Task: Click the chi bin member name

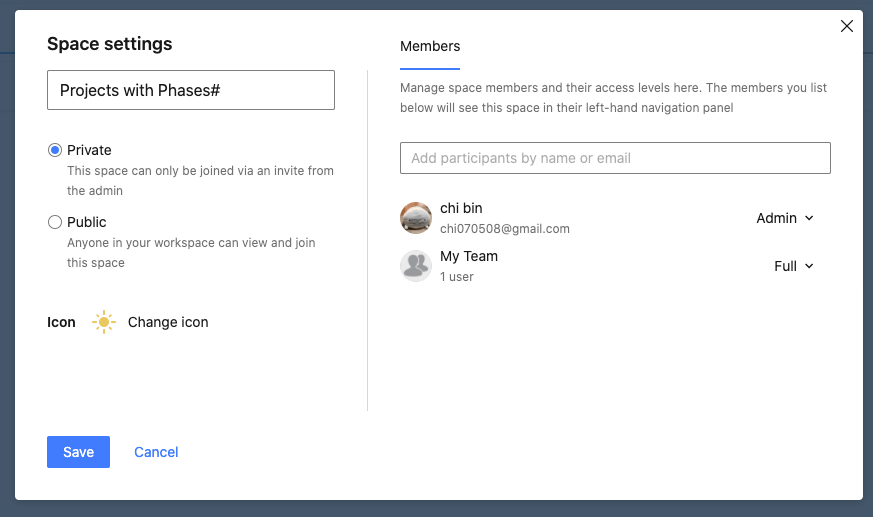Action: tap(461, 208)
